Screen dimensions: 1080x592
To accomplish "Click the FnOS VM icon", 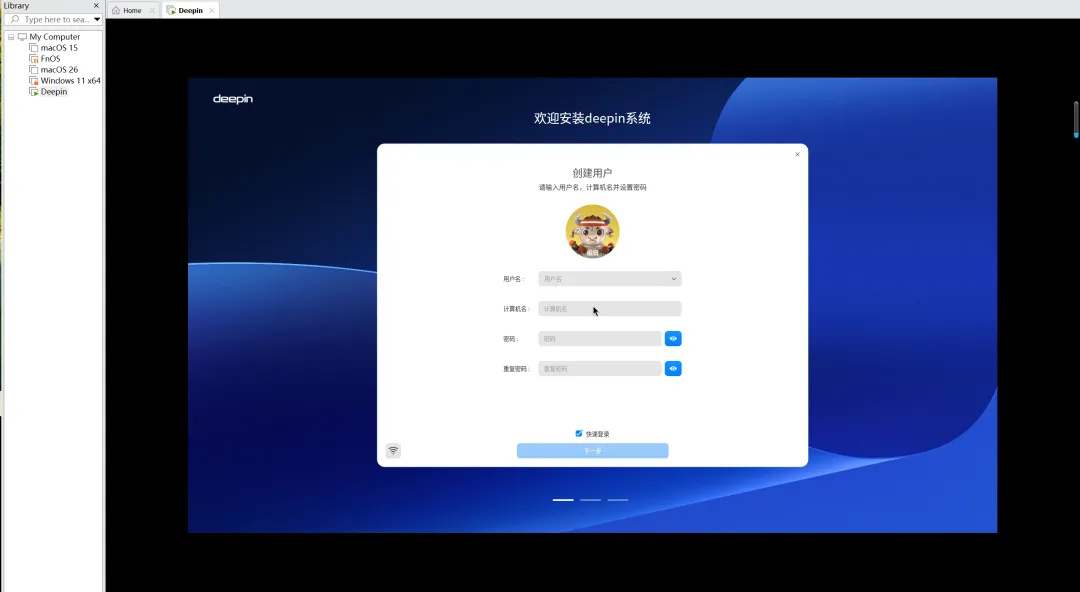I will 34,59.
